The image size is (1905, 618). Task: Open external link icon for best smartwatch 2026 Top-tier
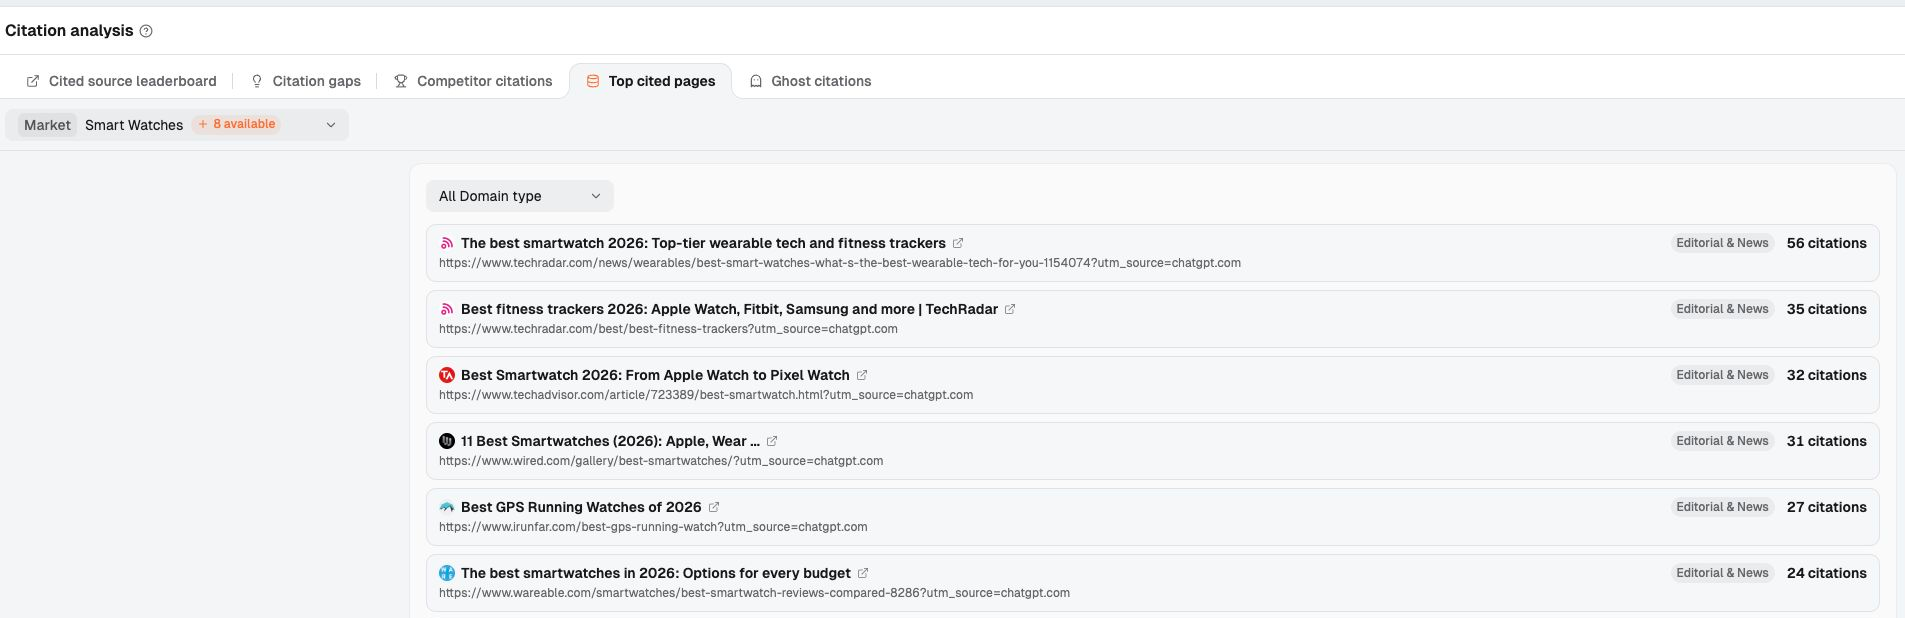pyautogui.click(x=958, y=243)
